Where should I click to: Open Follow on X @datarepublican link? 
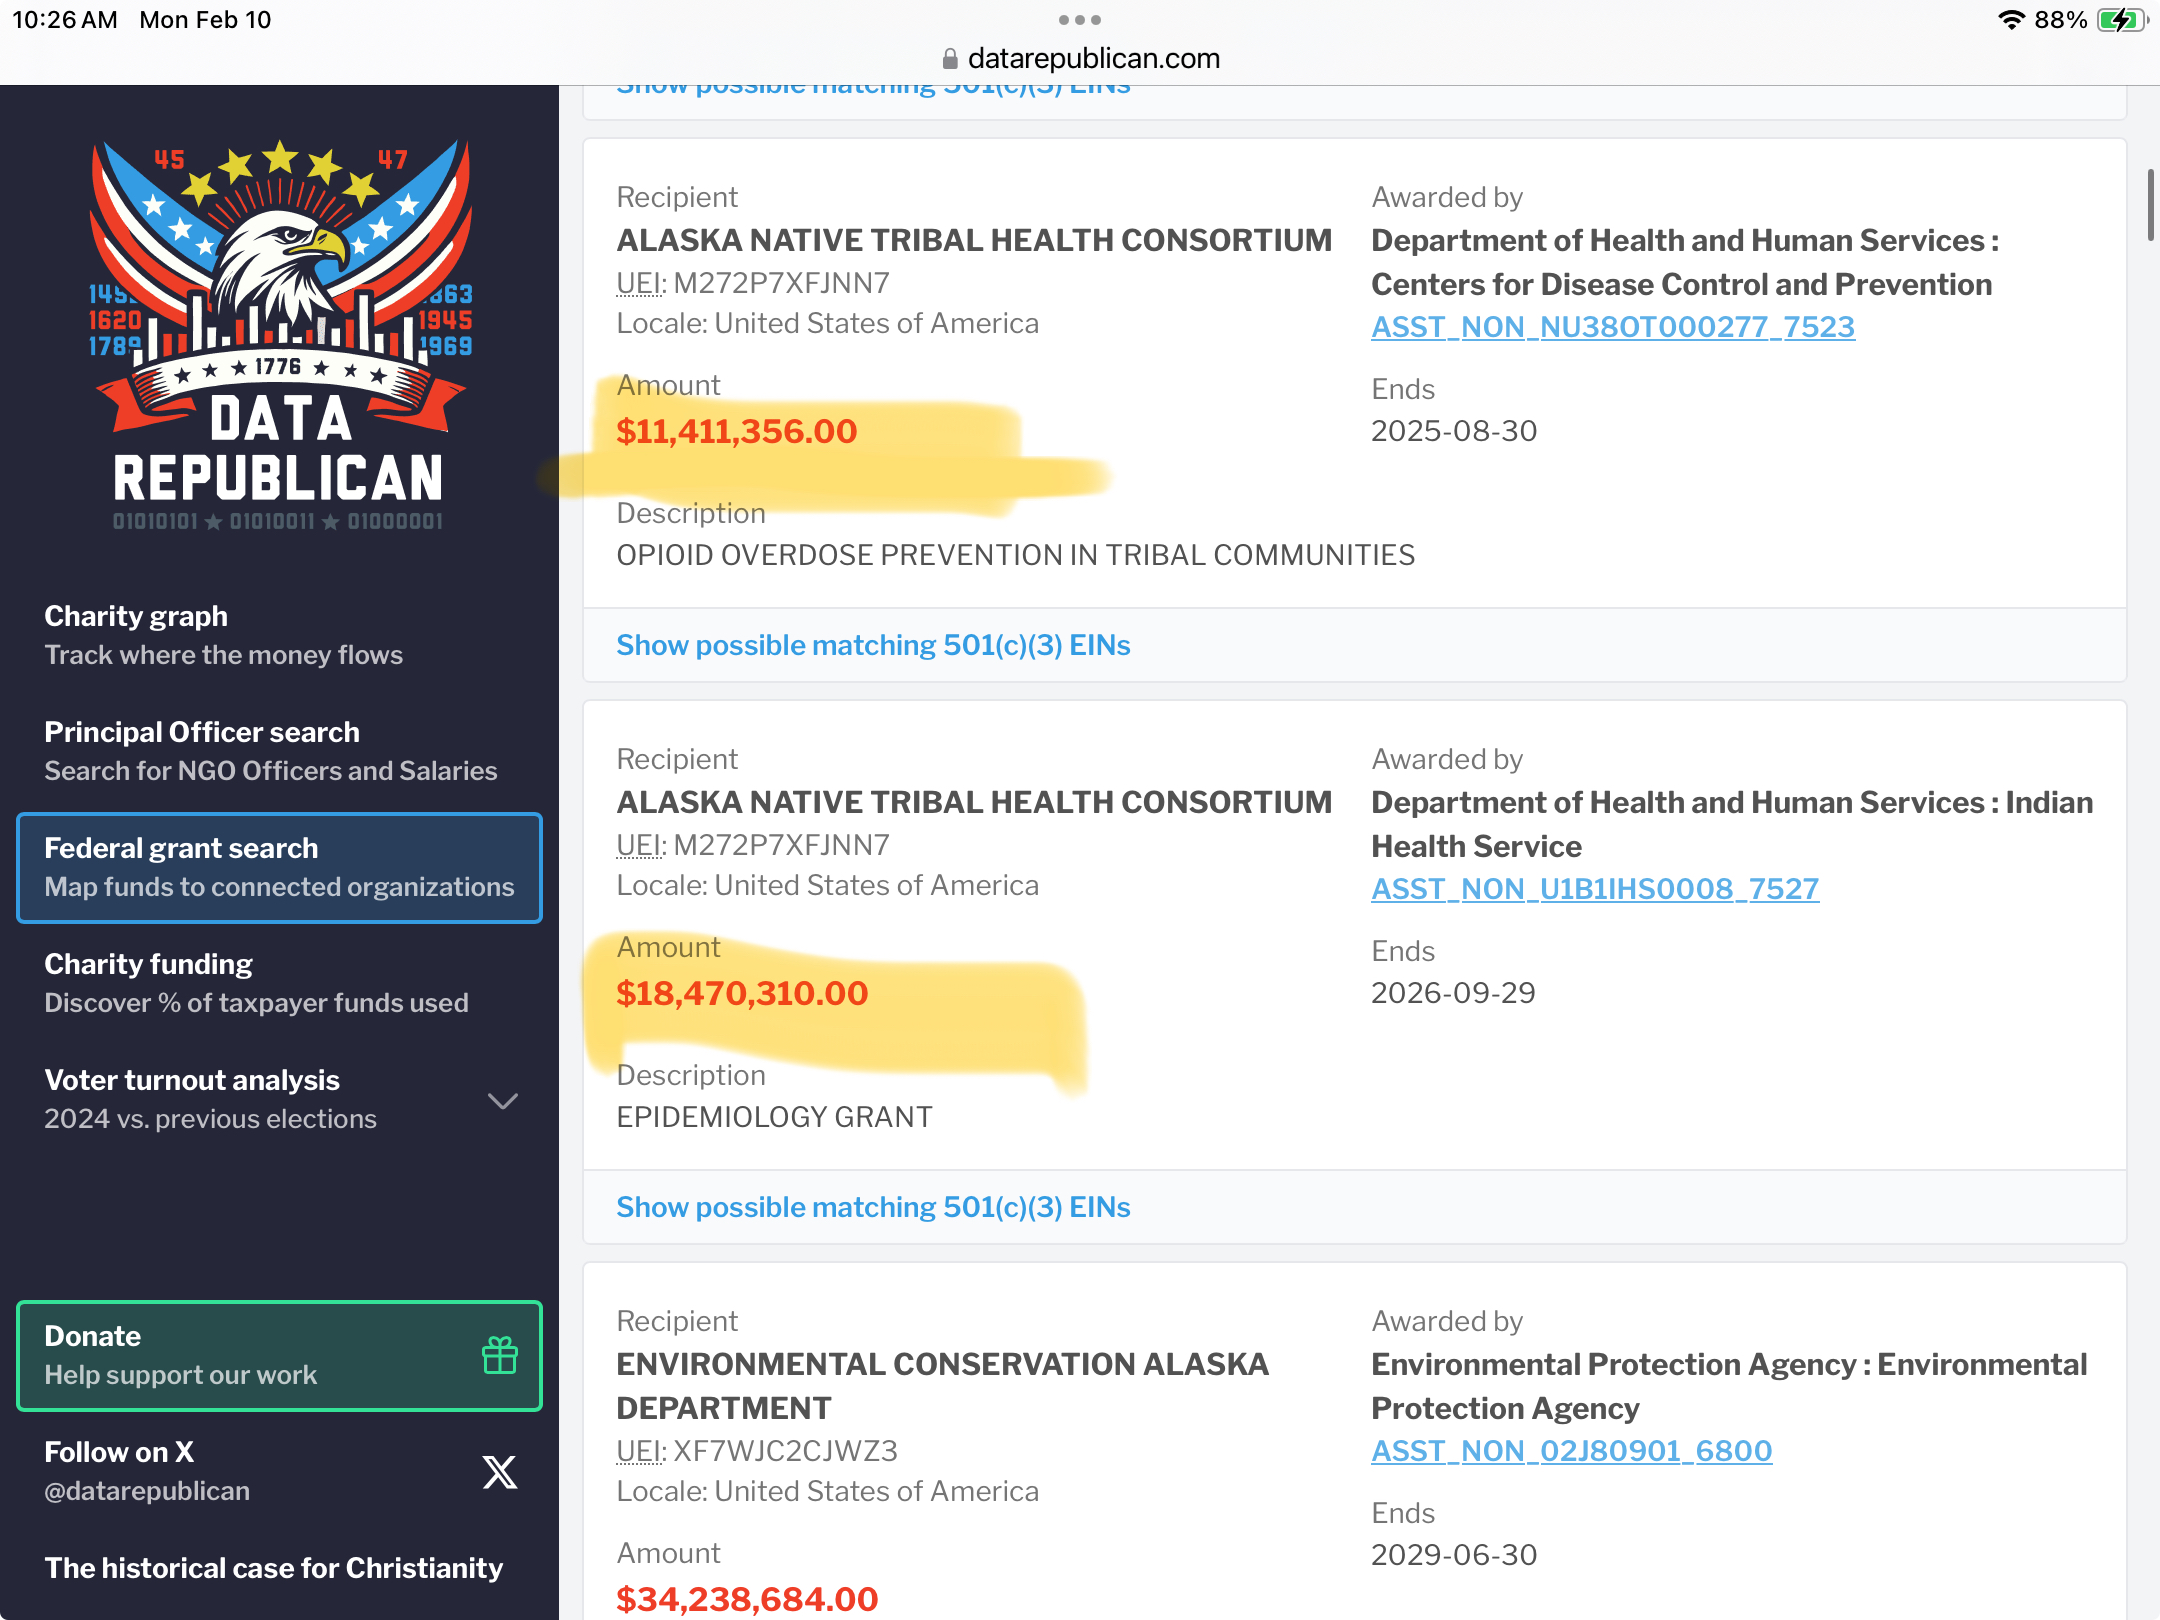(279, 1471)
